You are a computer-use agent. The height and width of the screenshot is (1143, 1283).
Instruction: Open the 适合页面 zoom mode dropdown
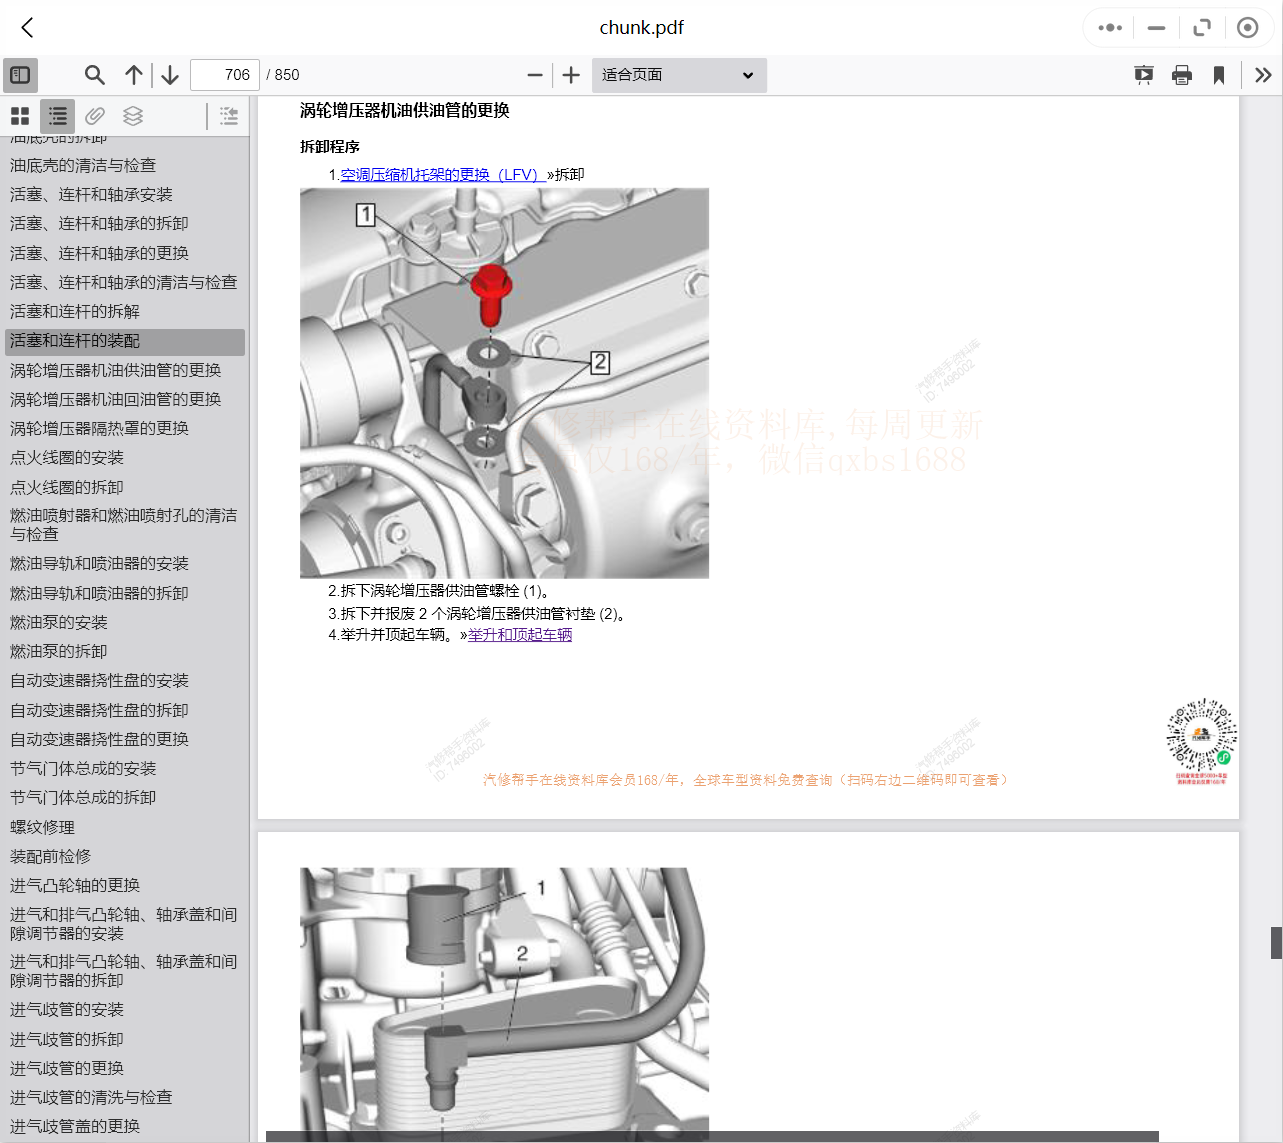pyautogui.click(x=679, y=74)
